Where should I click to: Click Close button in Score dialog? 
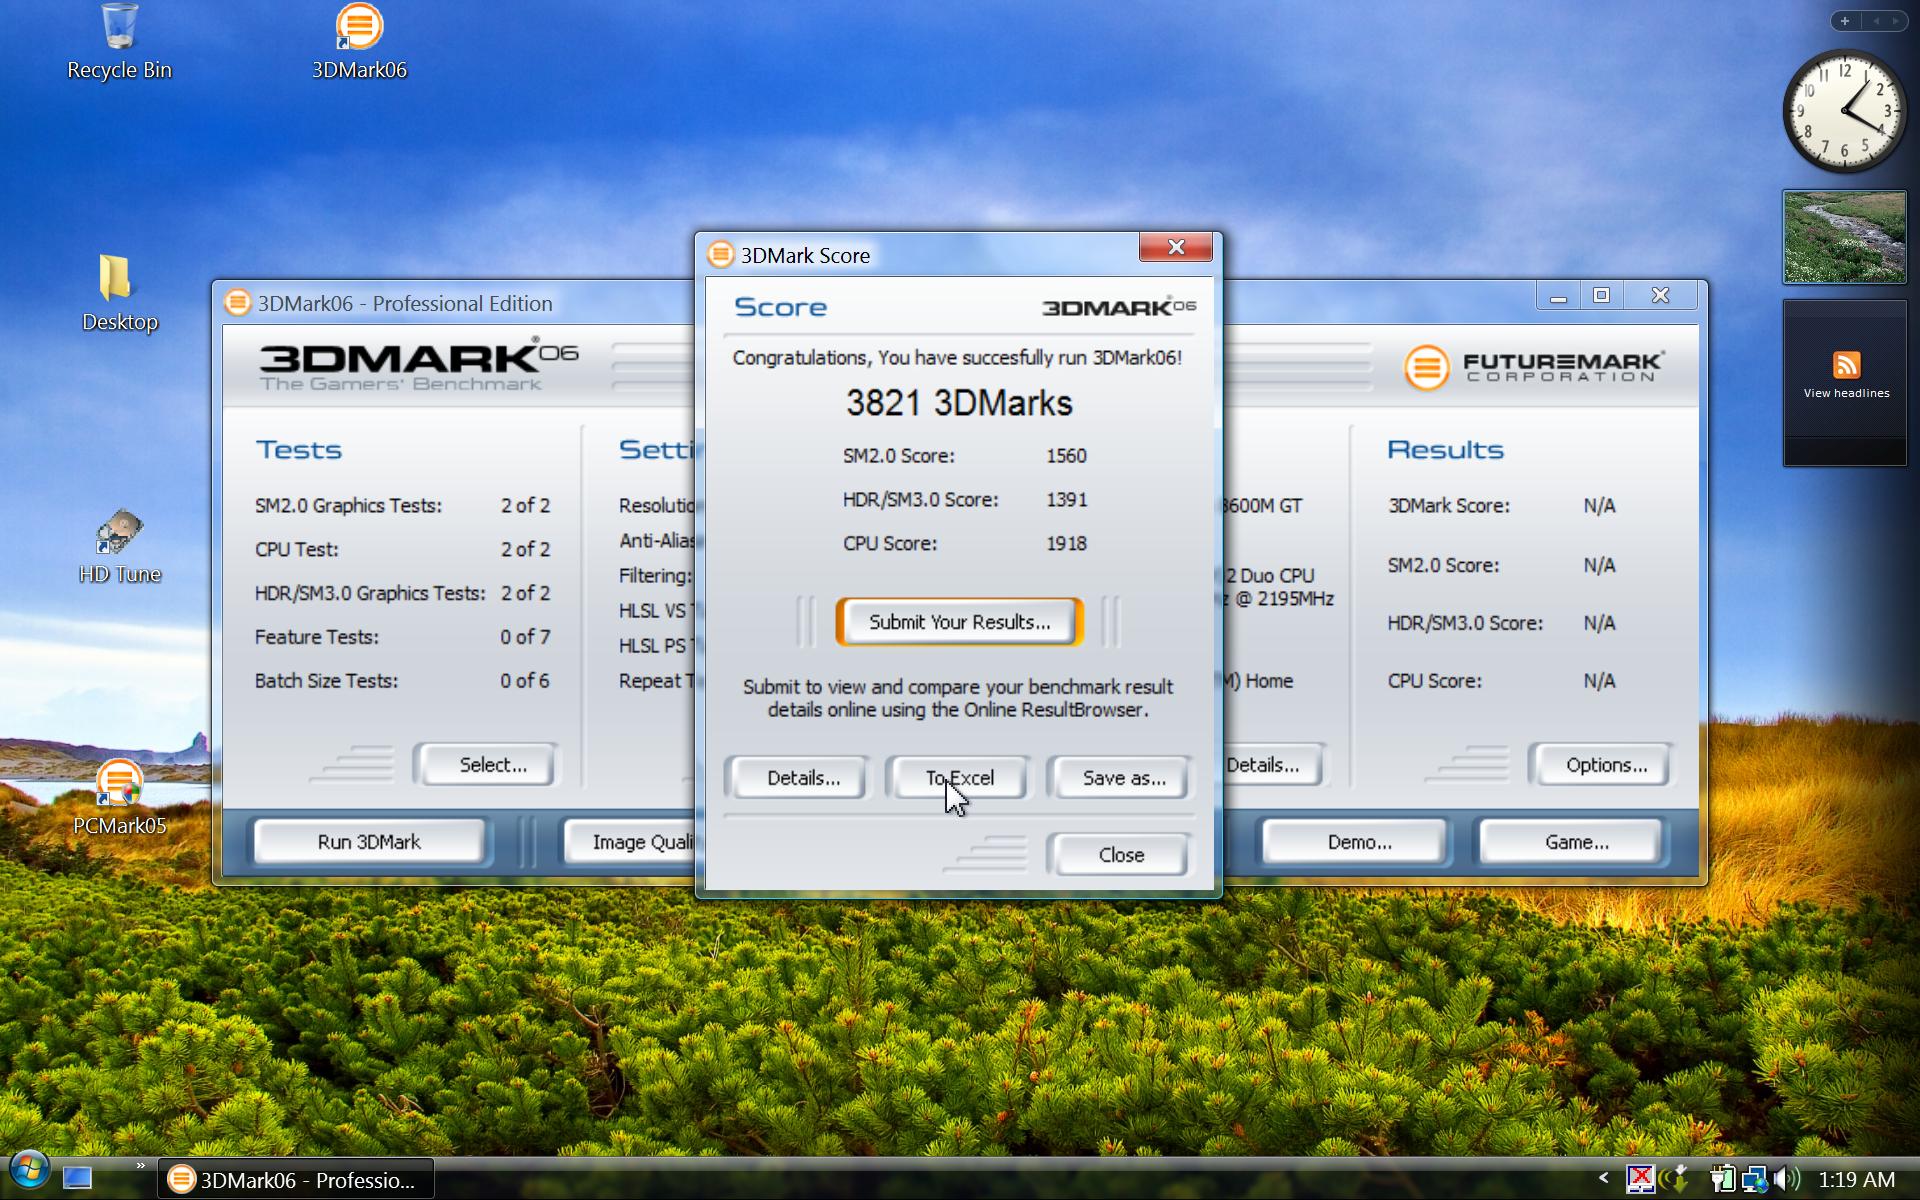(x=1121, y=855)
